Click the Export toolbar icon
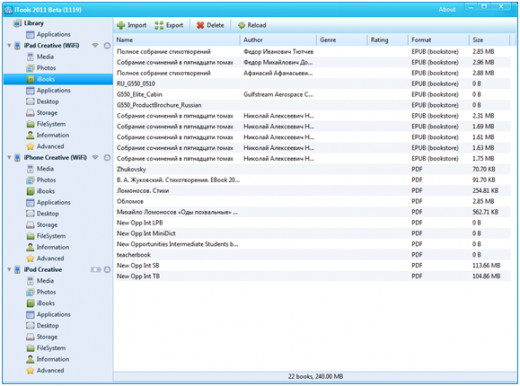520x386 pixels. click(159, 25)
